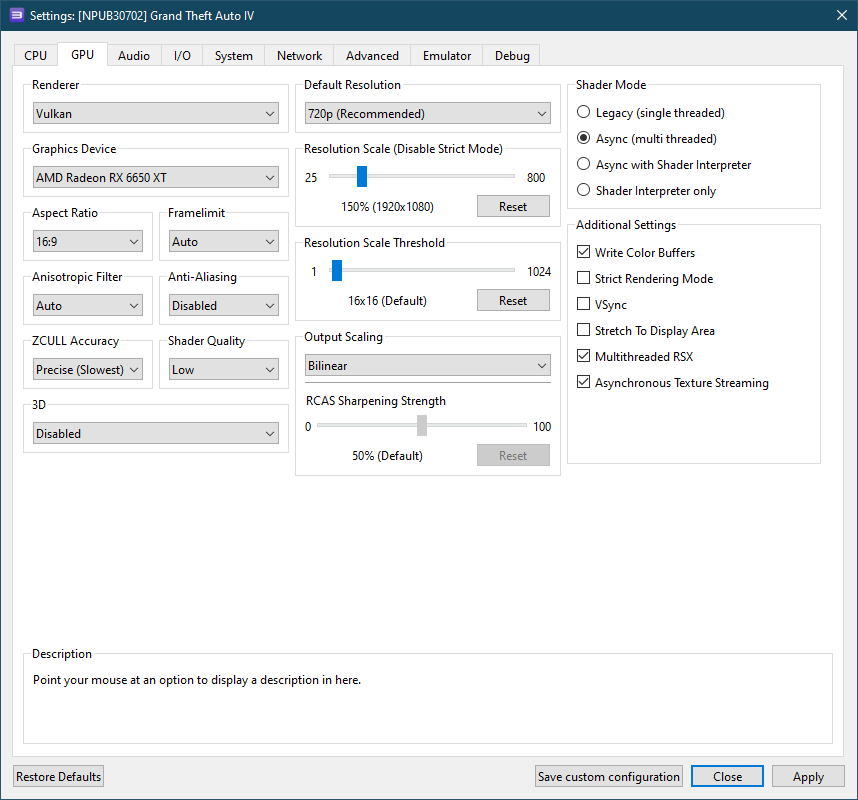Close the settings window with X

(840, 14)
